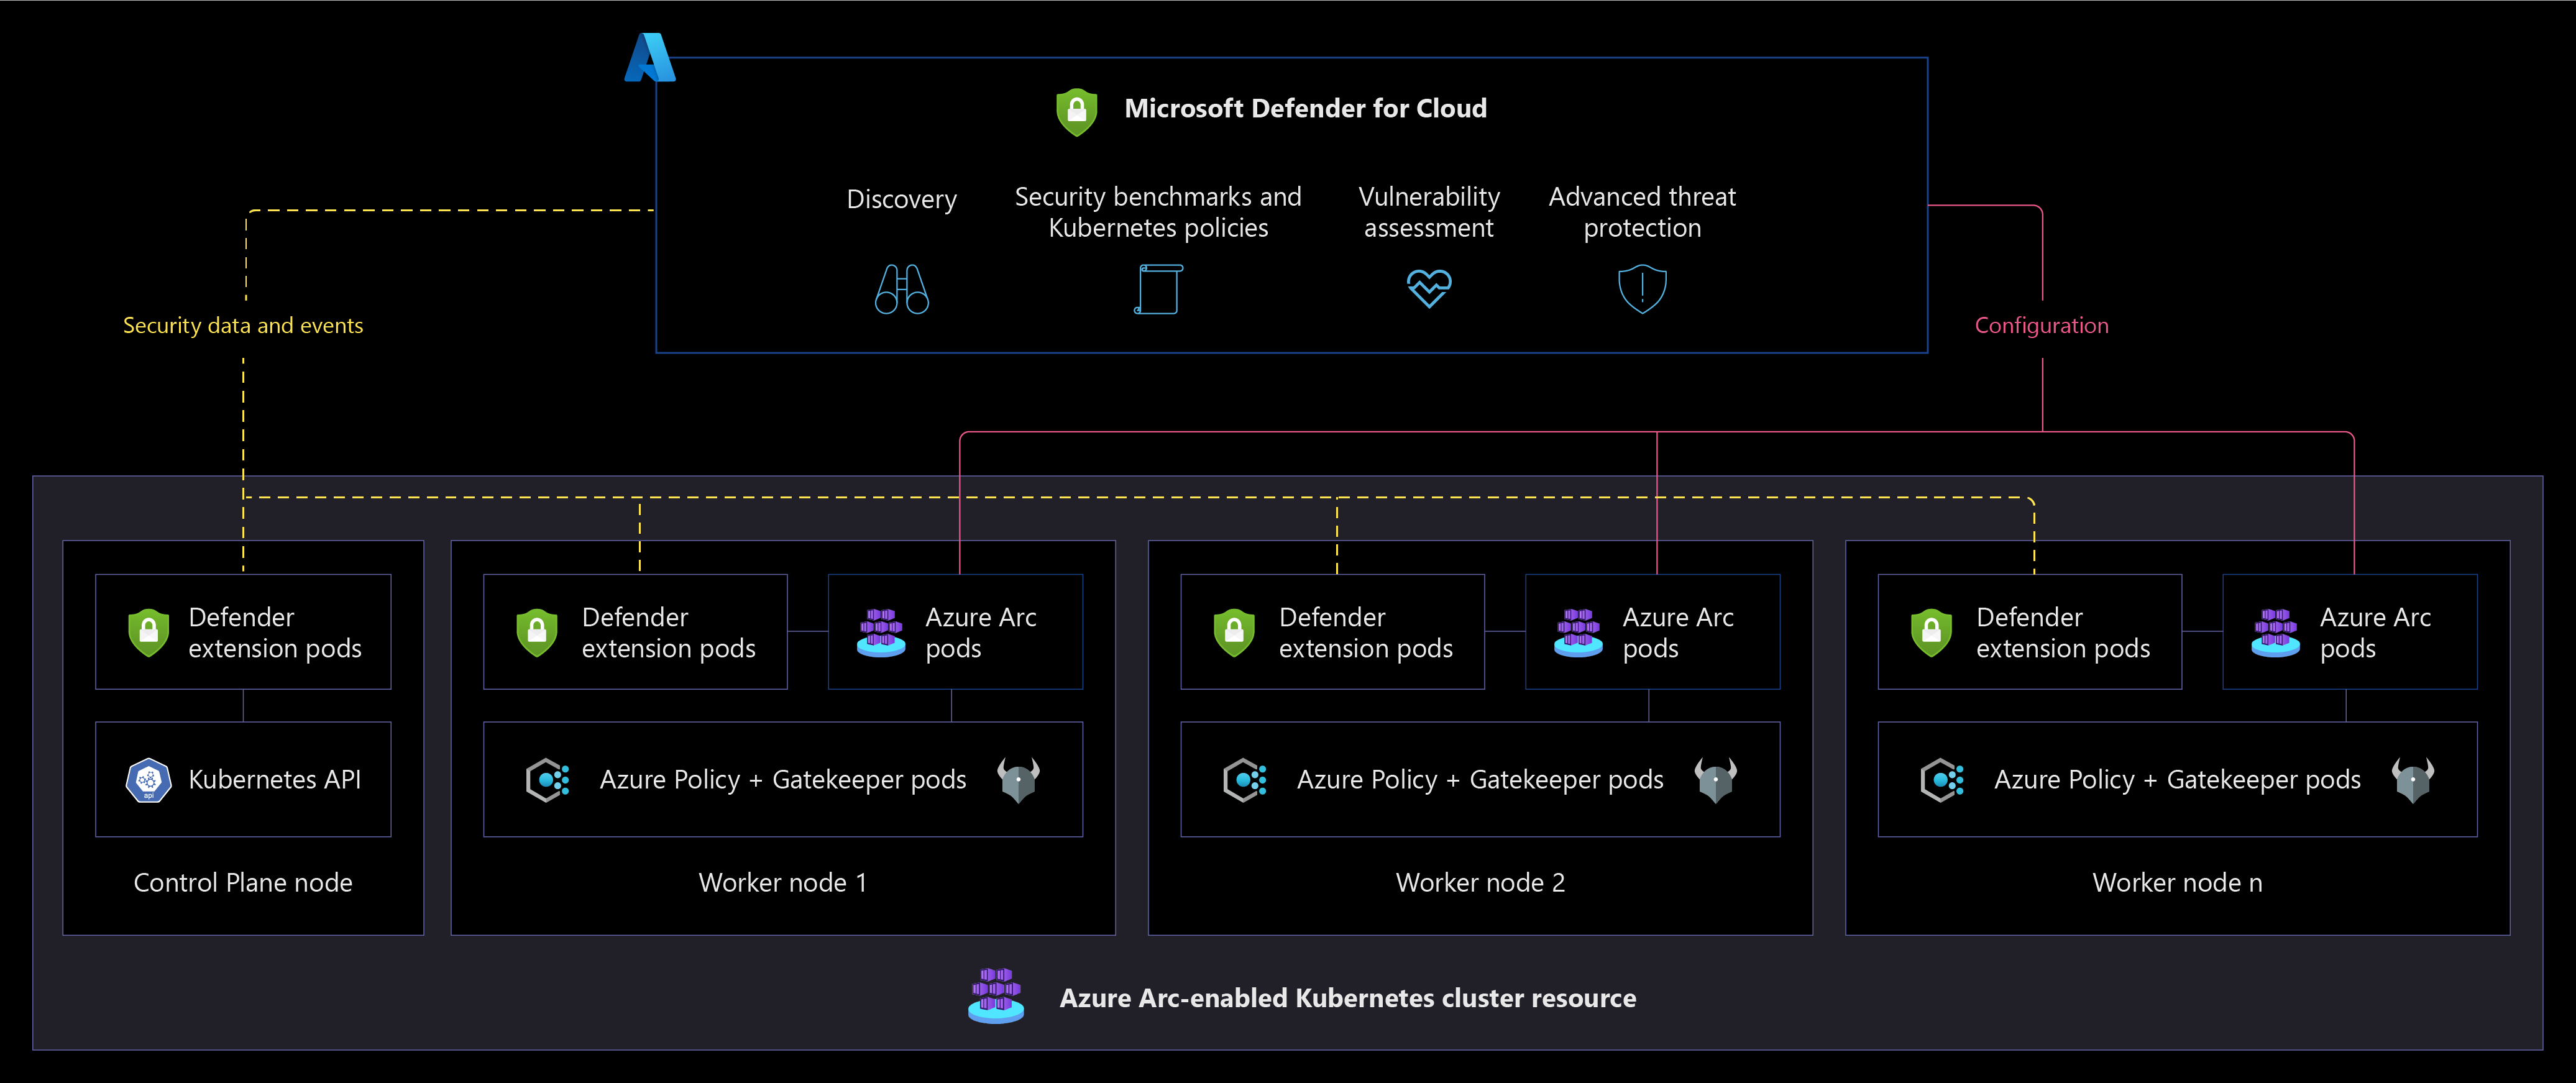This screenshot has width=2576, height=1083.
Task: Click Defender shield icon in Worker node 2
Action: (x=1234, y=633)
